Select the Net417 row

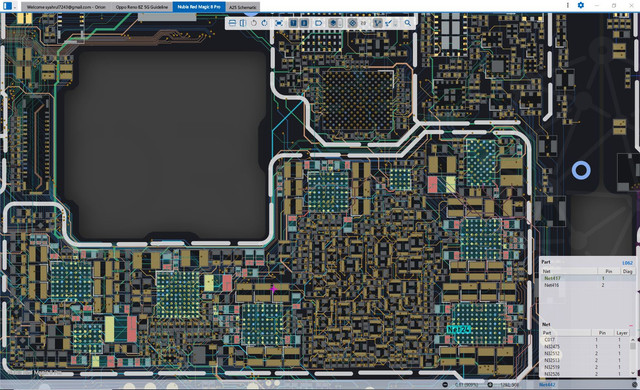(x=588, y=278)
